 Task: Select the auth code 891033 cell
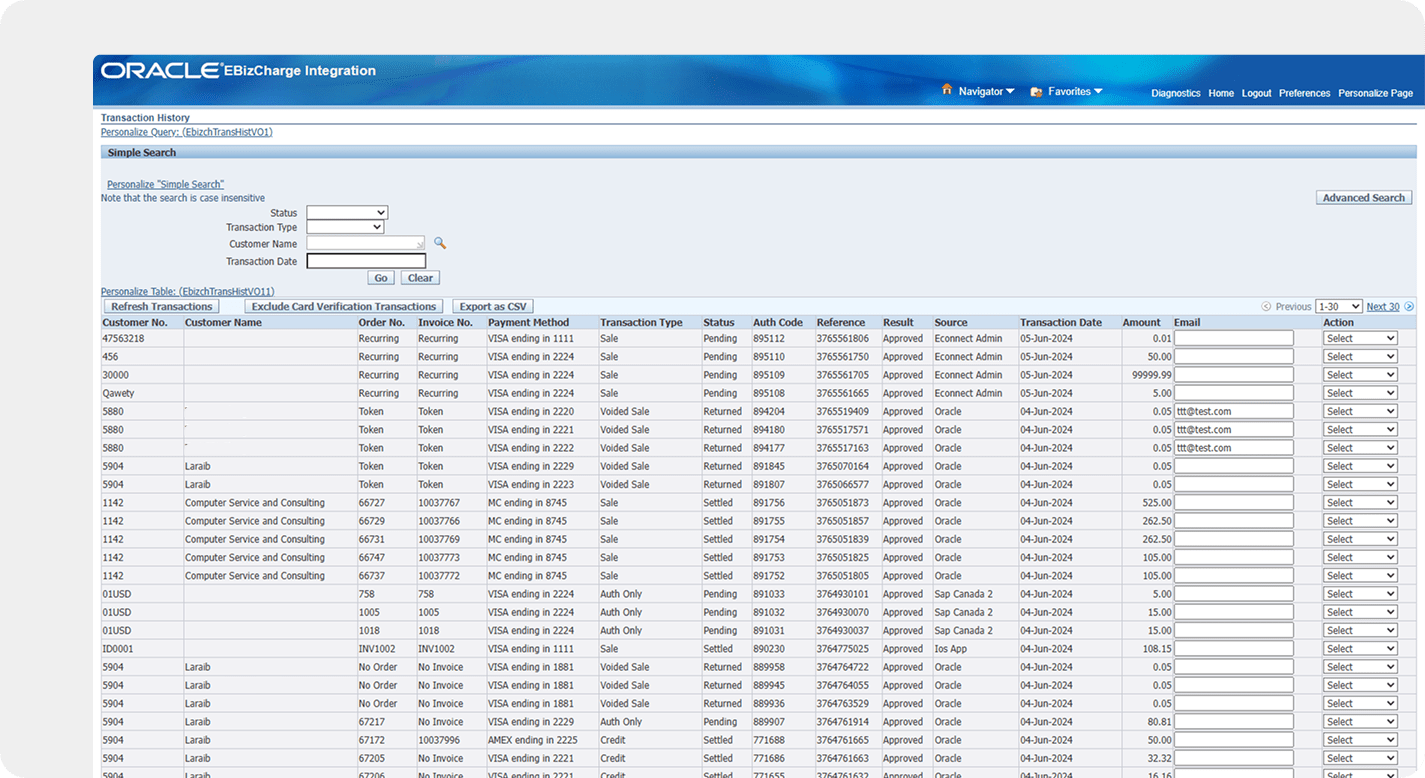769,594
